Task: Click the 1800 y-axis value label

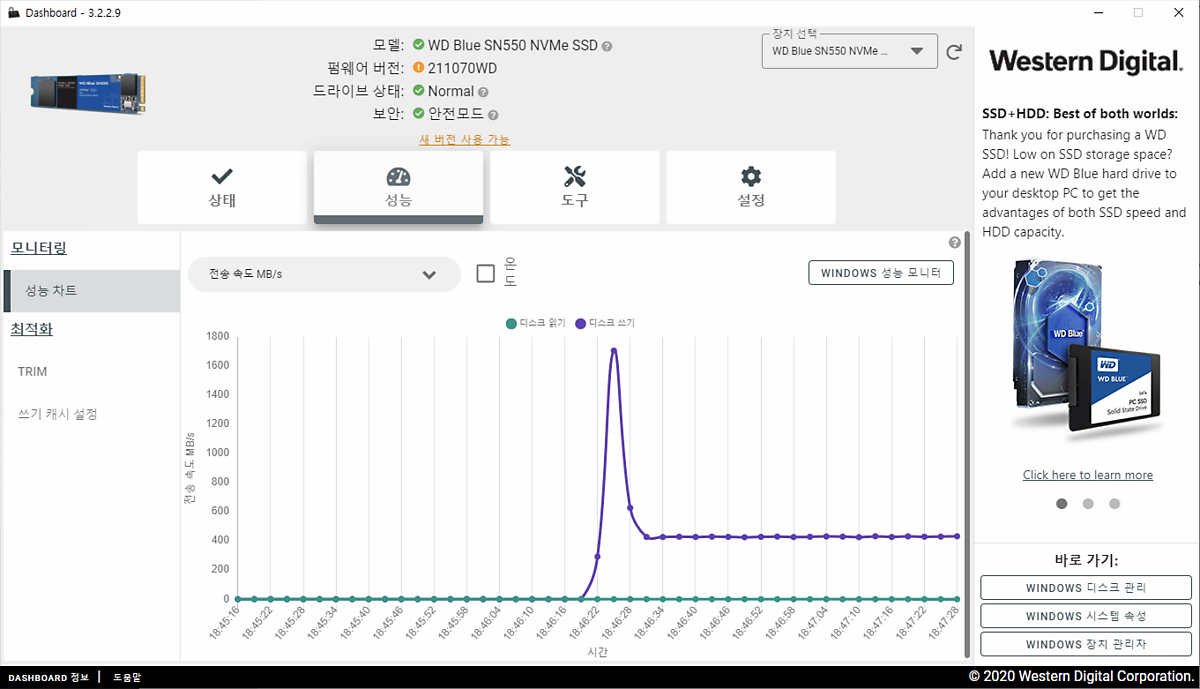Action: pyautogui.click(x=217, y=336)
